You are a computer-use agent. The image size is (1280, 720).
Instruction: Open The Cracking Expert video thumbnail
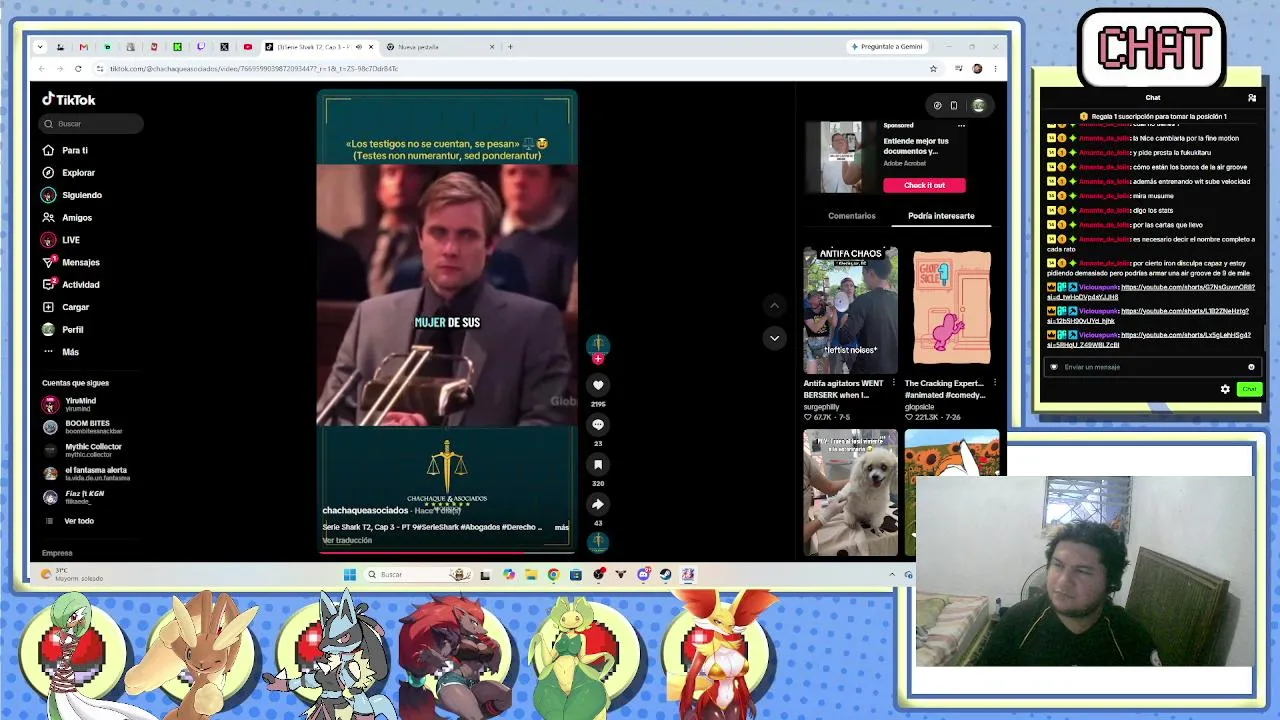pyautogui.click(x=952, y=309)
